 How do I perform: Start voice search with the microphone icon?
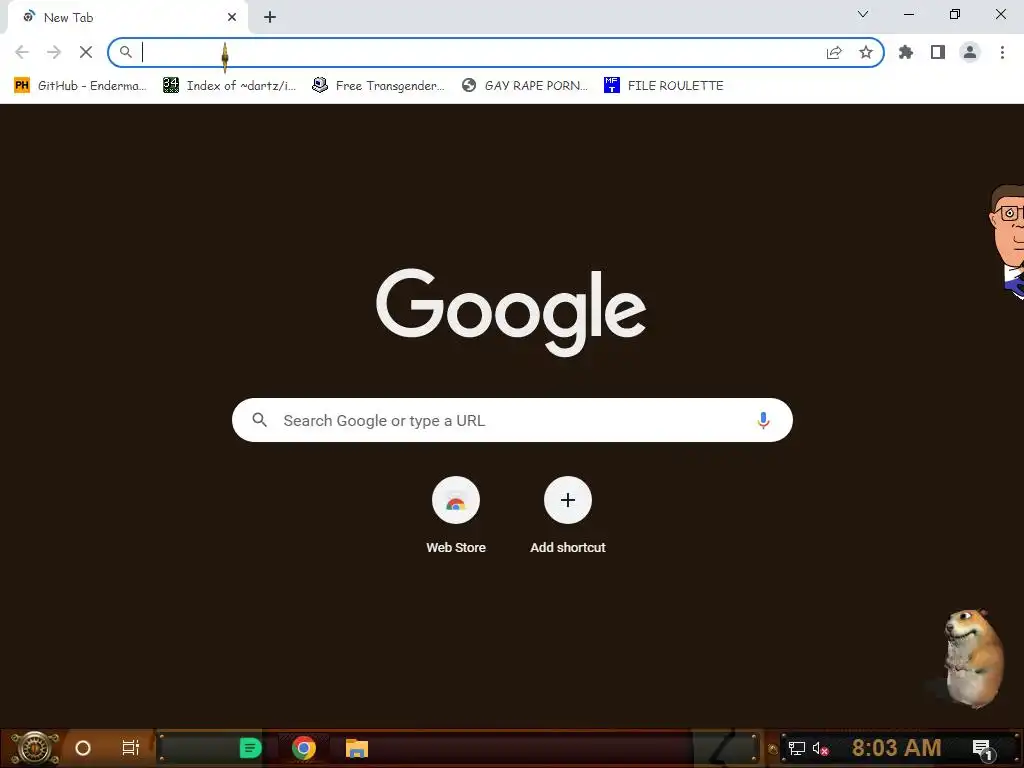coord(763,420)
